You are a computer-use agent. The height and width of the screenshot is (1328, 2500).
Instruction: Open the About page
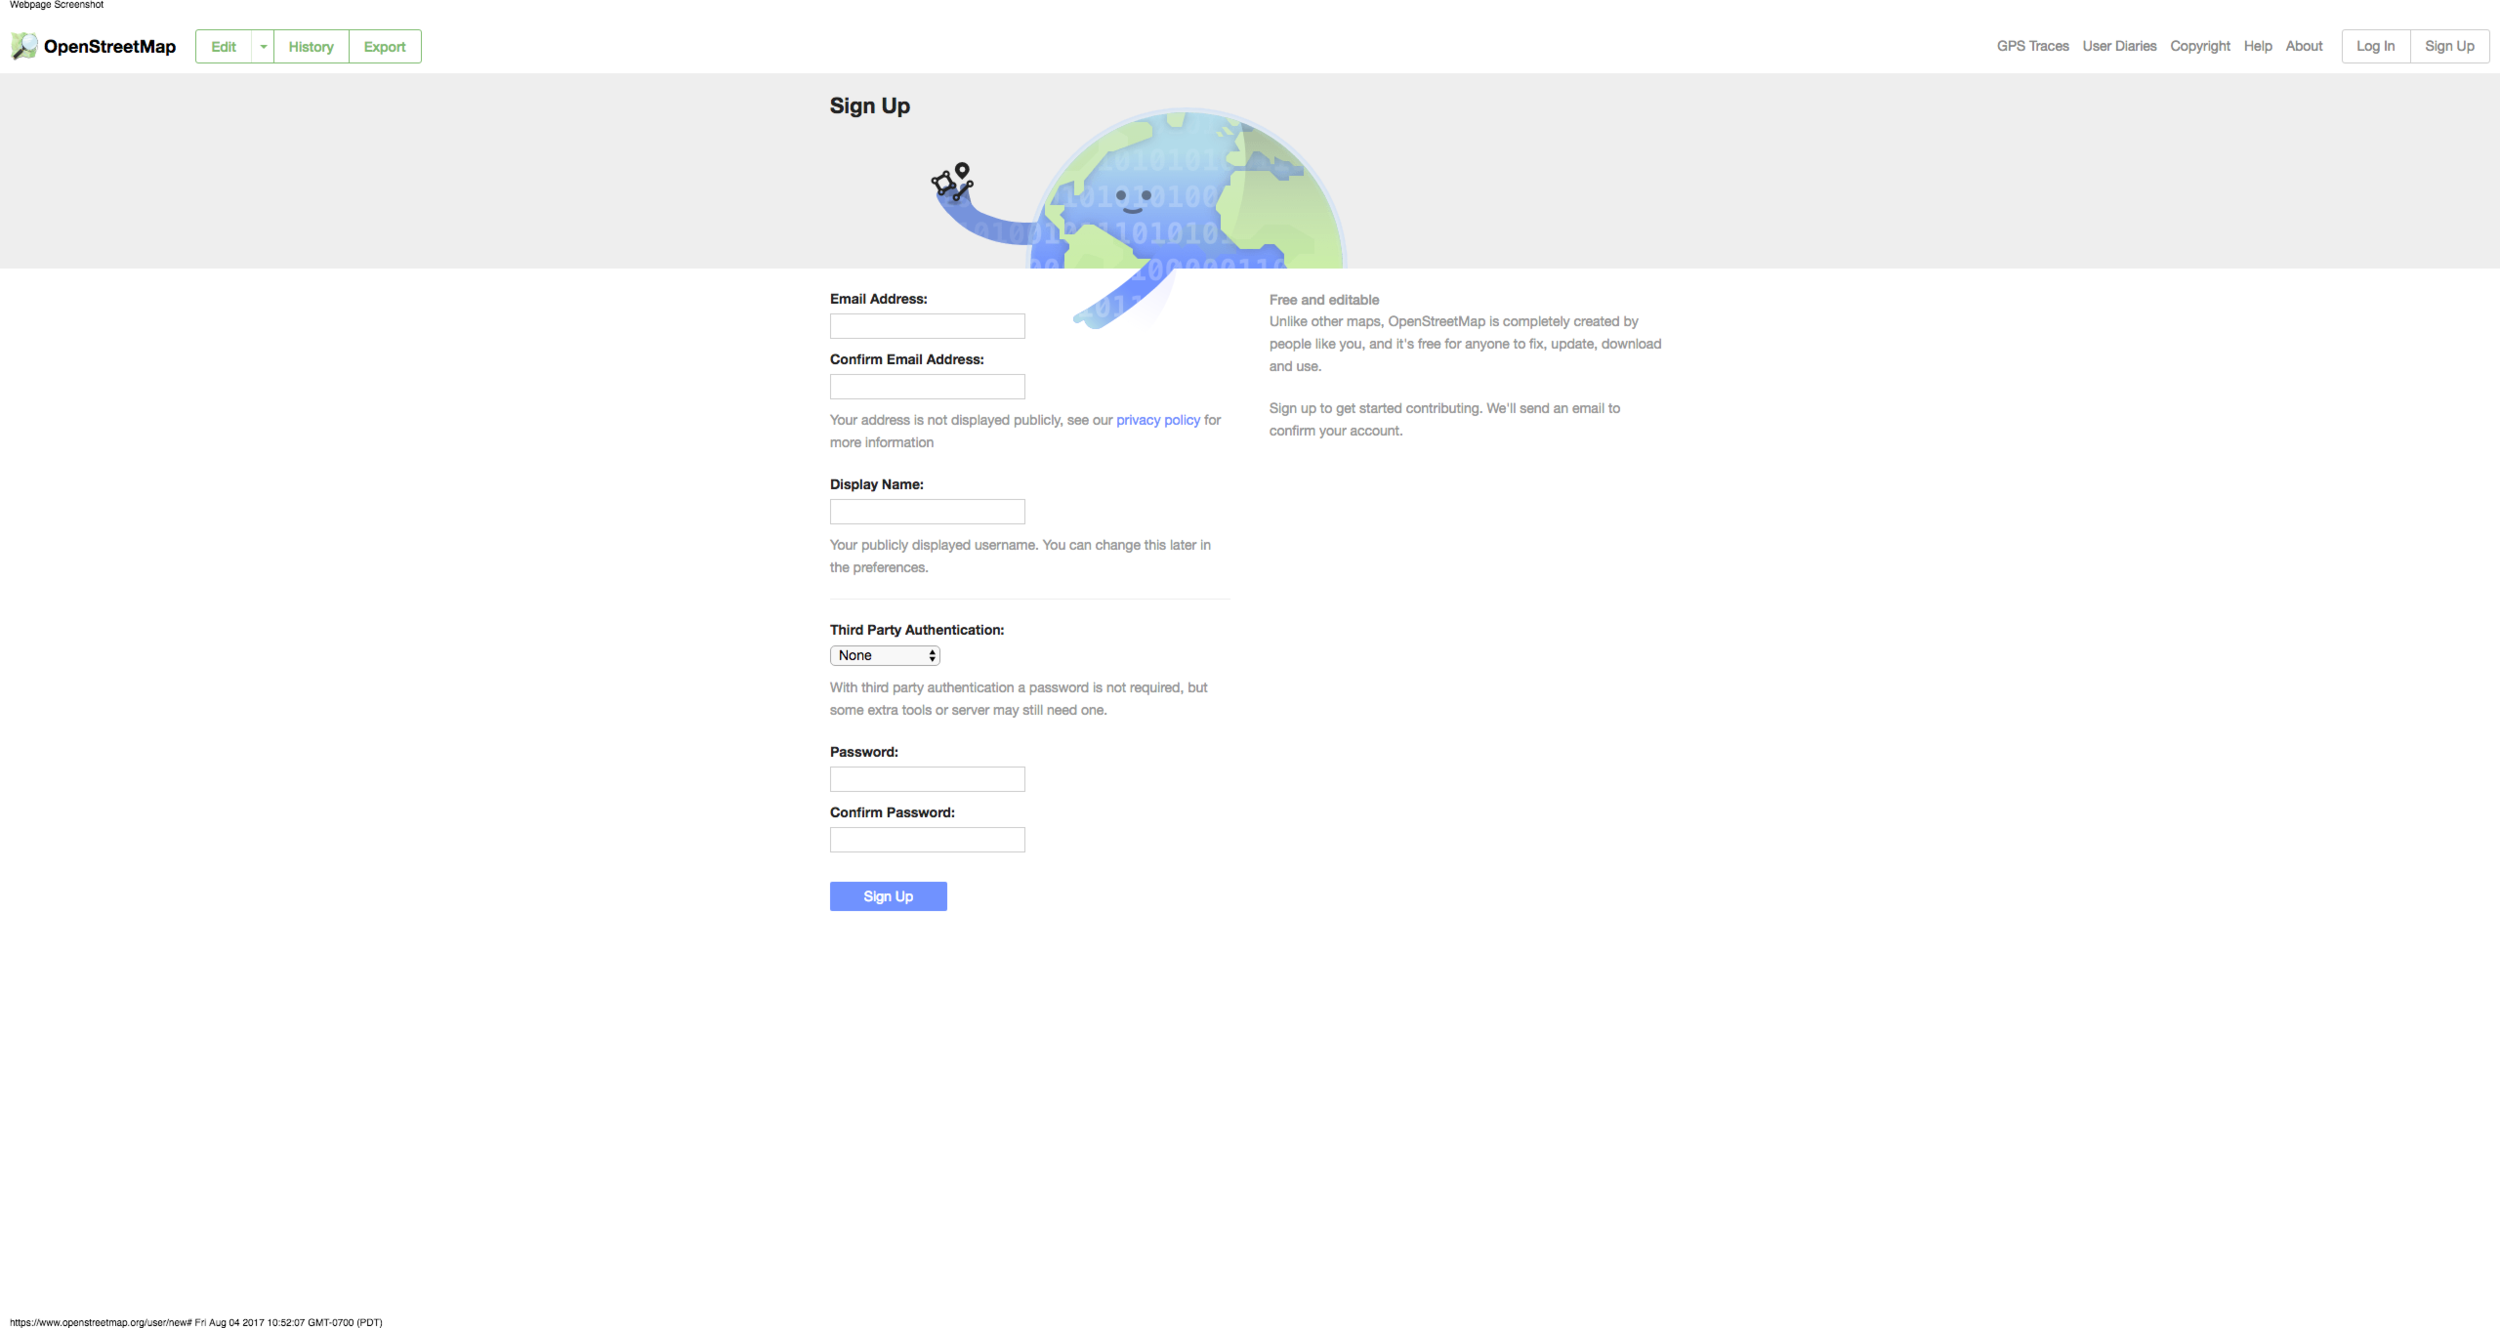pyautogui.click(x=2304, y=46)
